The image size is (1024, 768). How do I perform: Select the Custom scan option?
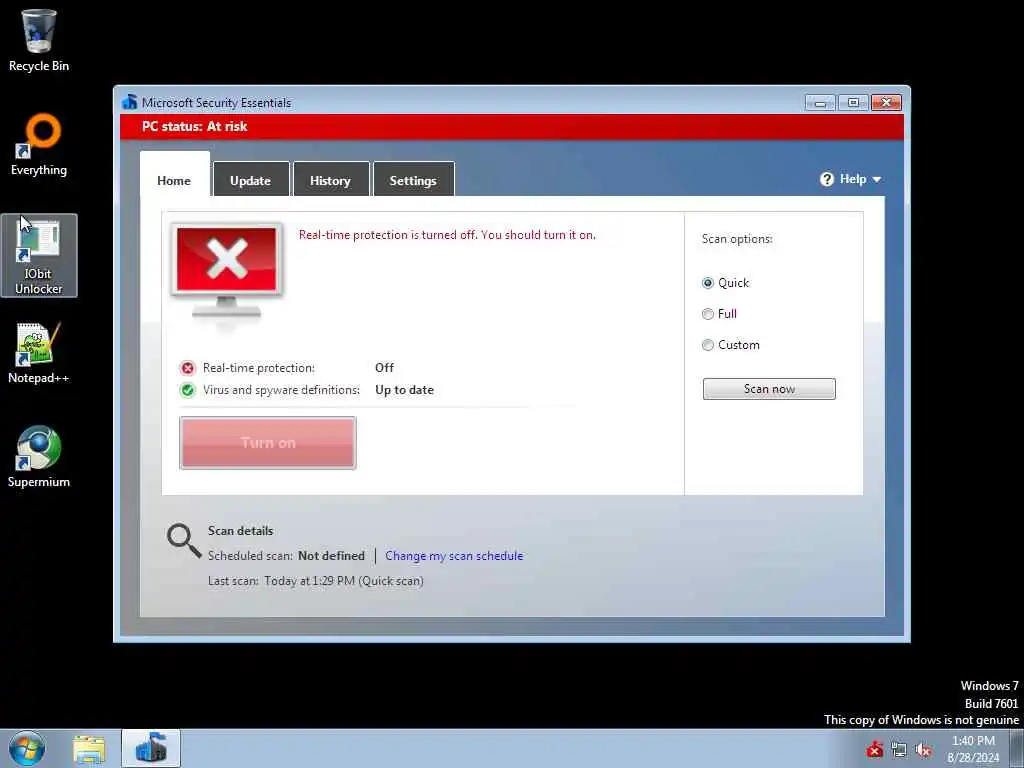pos(731,345)
